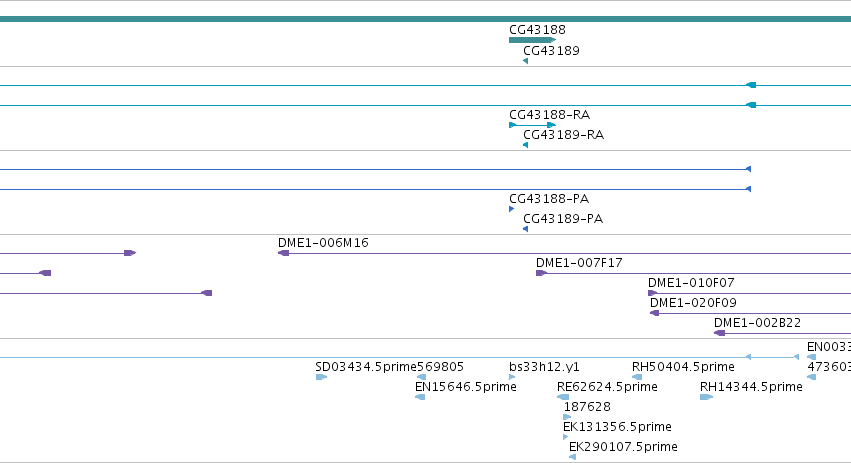
Task: Select the SD03434.5prime EST glyph
Action: (x=321, y=377)
